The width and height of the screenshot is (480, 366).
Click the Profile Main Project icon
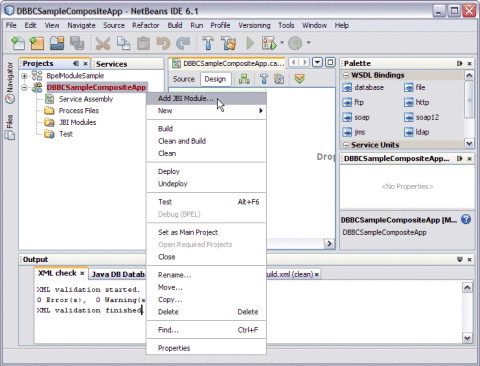click(295, 43)
